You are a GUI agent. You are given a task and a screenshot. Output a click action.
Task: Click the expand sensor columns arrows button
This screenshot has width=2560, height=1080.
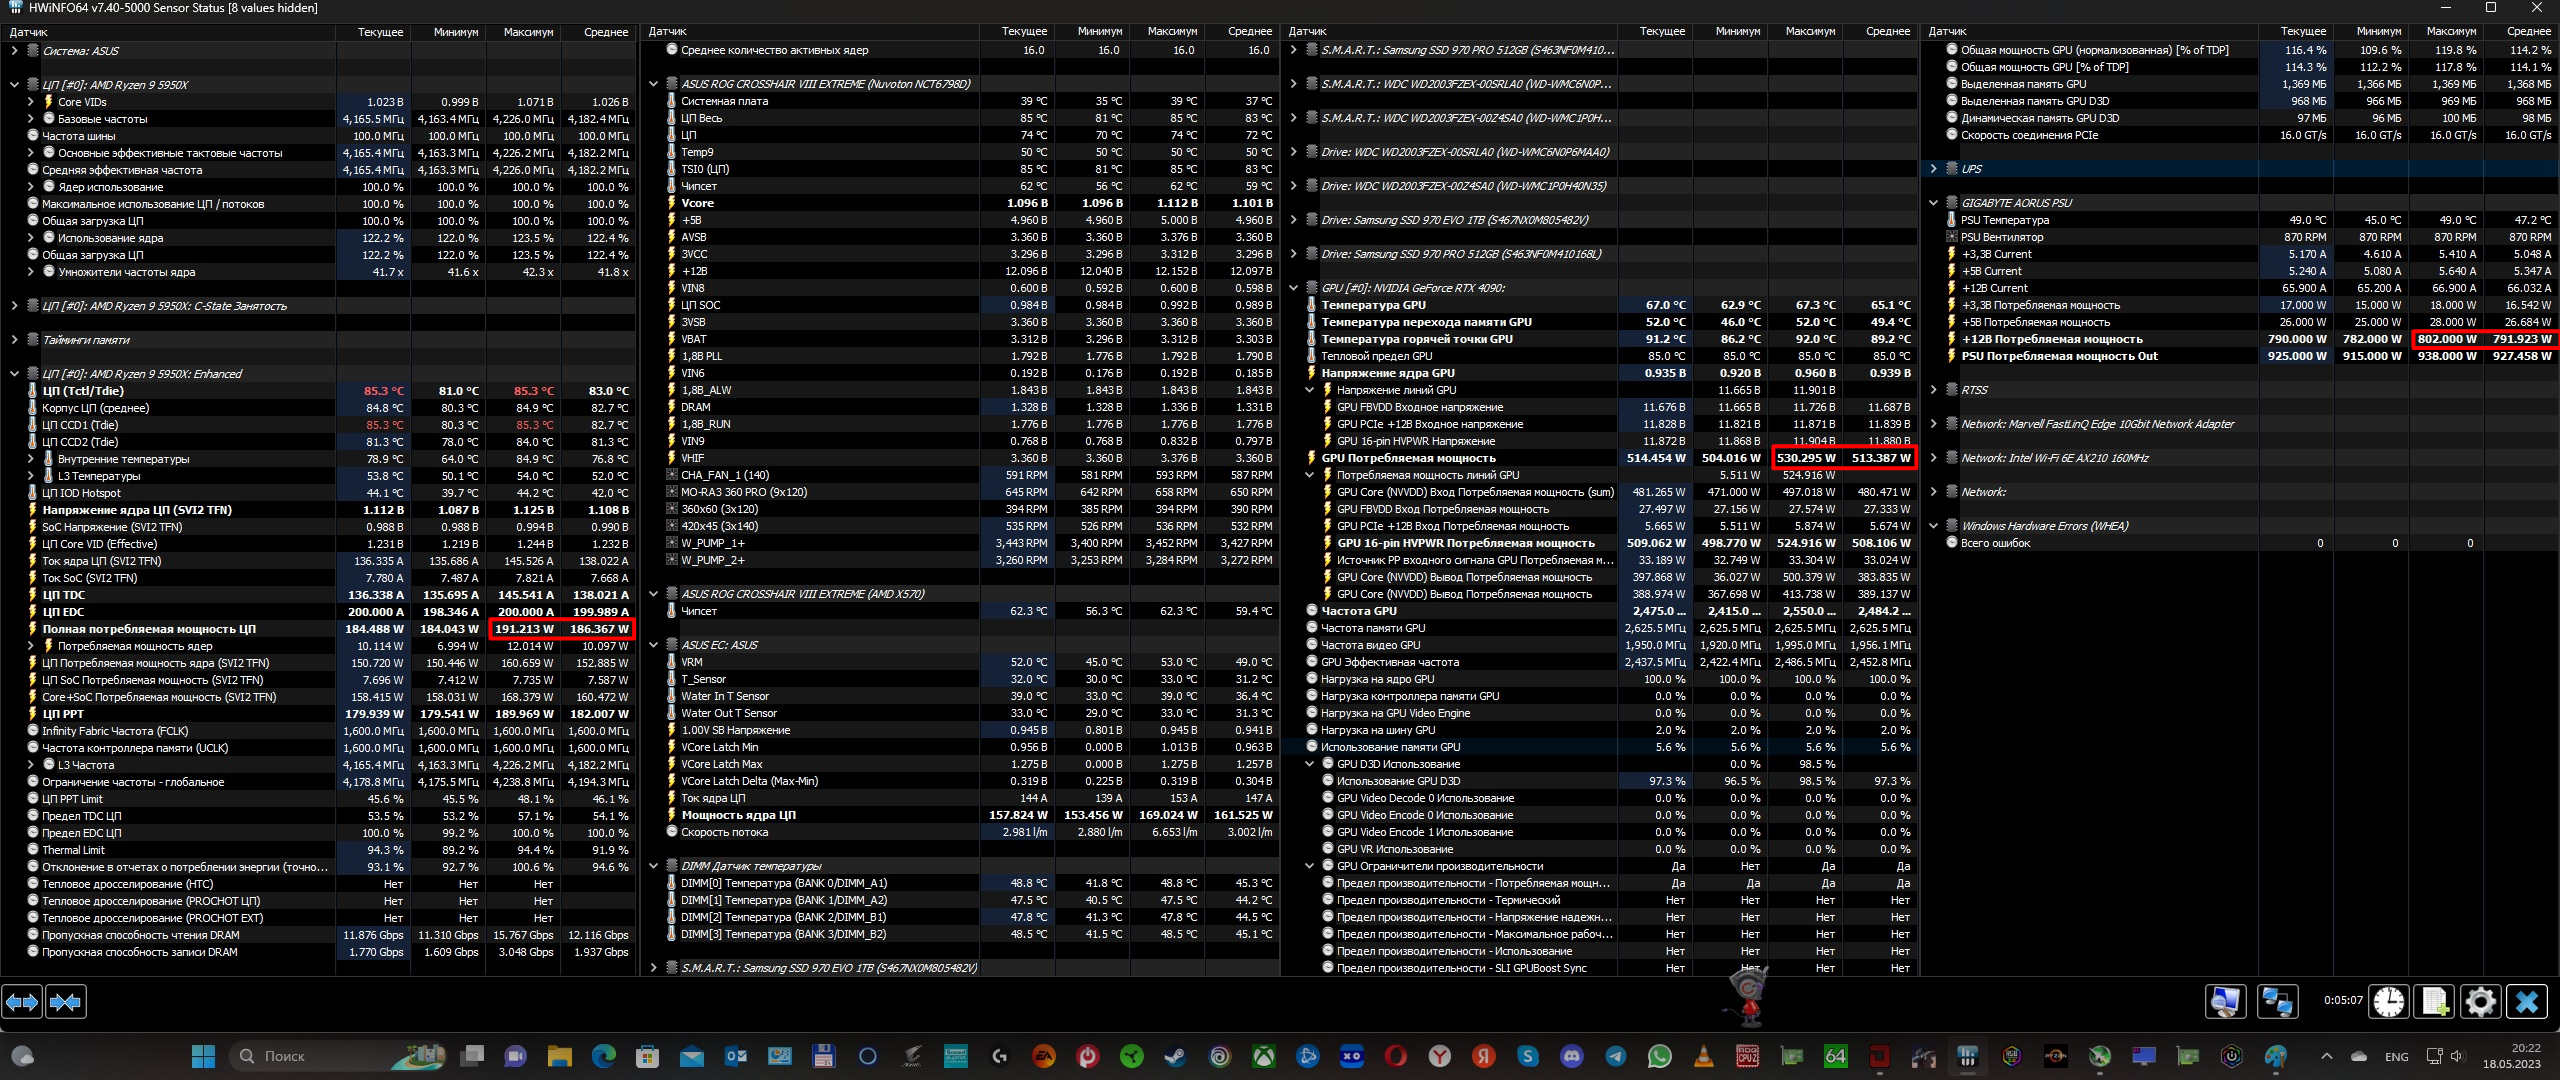(x=23, y=1001)
